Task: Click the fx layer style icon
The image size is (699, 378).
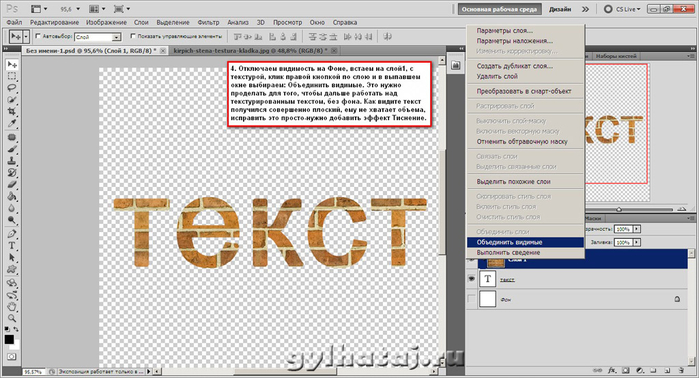Action: coord(612,370)
